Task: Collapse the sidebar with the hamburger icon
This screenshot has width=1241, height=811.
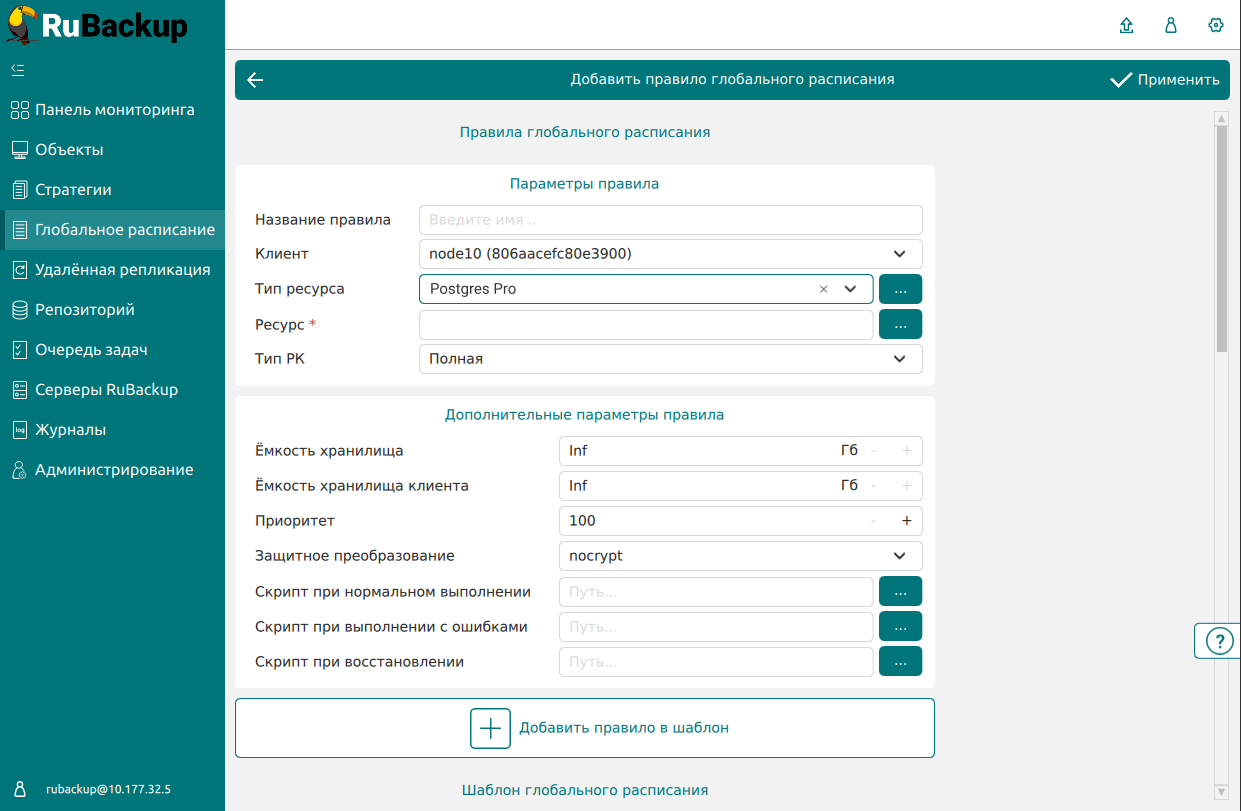Action: [x=17, y=70]
